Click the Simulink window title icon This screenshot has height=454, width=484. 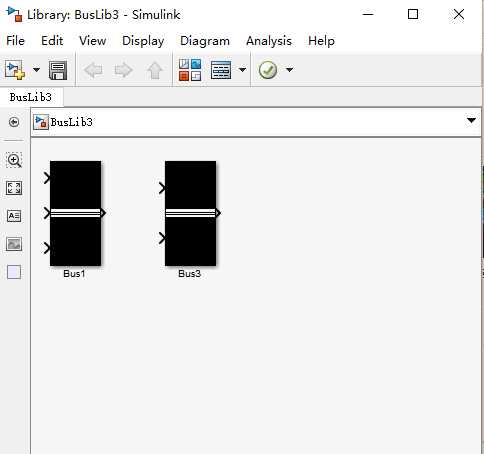pos(15,14)
